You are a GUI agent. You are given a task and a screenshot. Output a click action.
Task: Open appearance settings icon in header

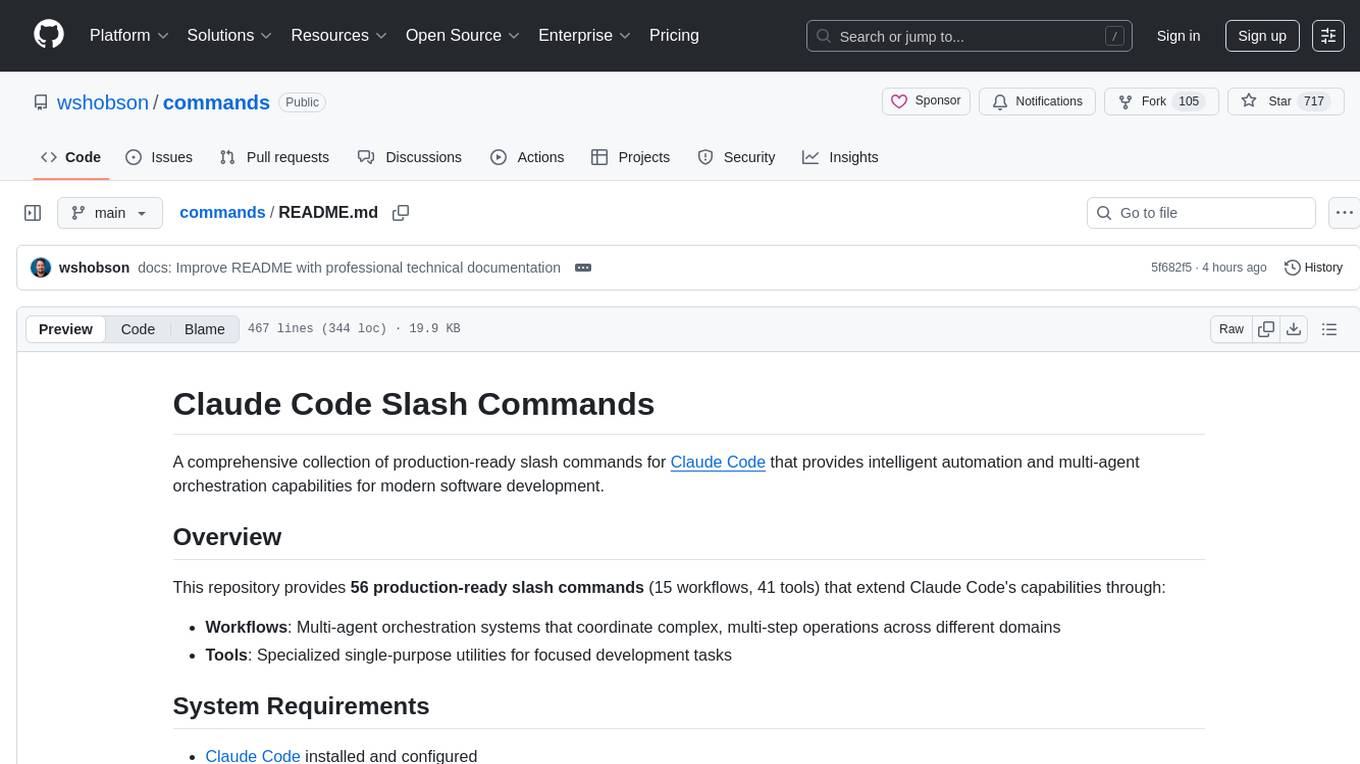click(x=1328, y=36)
